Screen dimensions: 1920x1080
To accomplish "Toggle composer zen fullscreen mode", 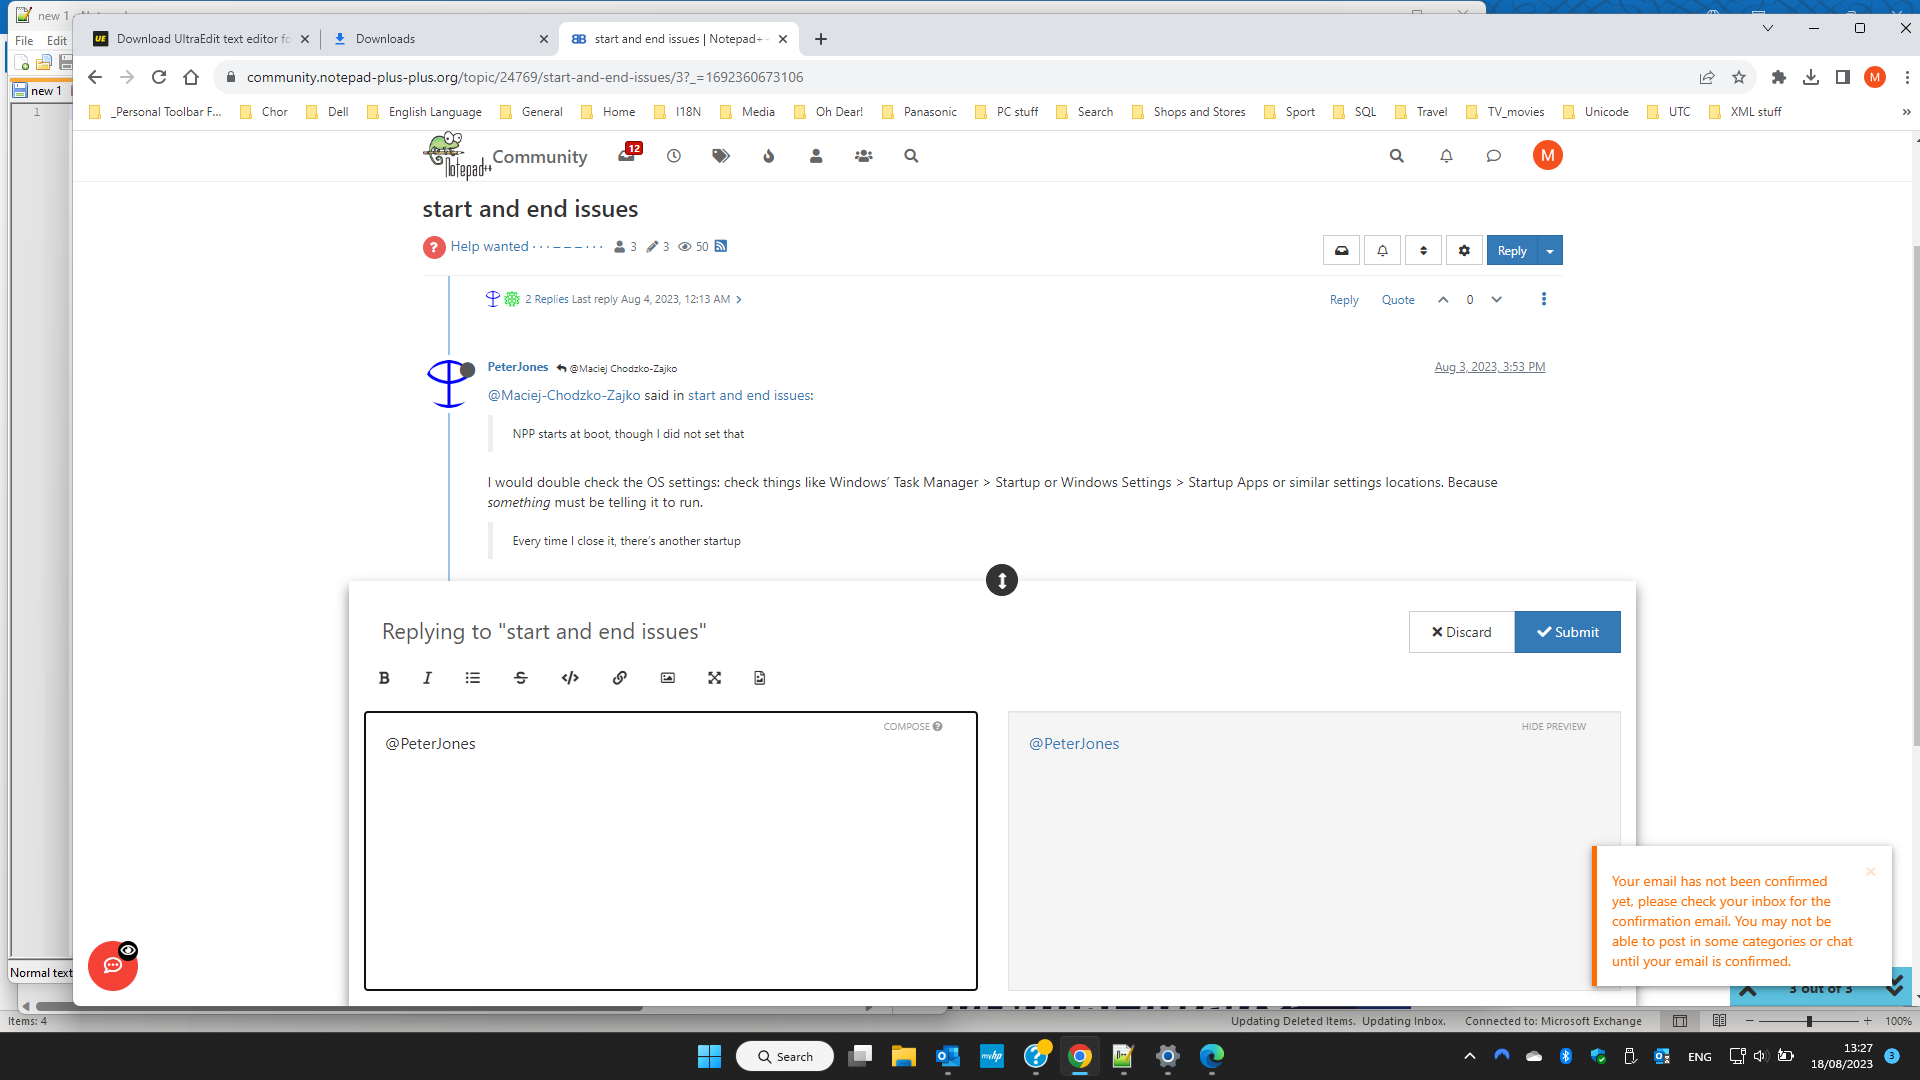I will 715,678.
